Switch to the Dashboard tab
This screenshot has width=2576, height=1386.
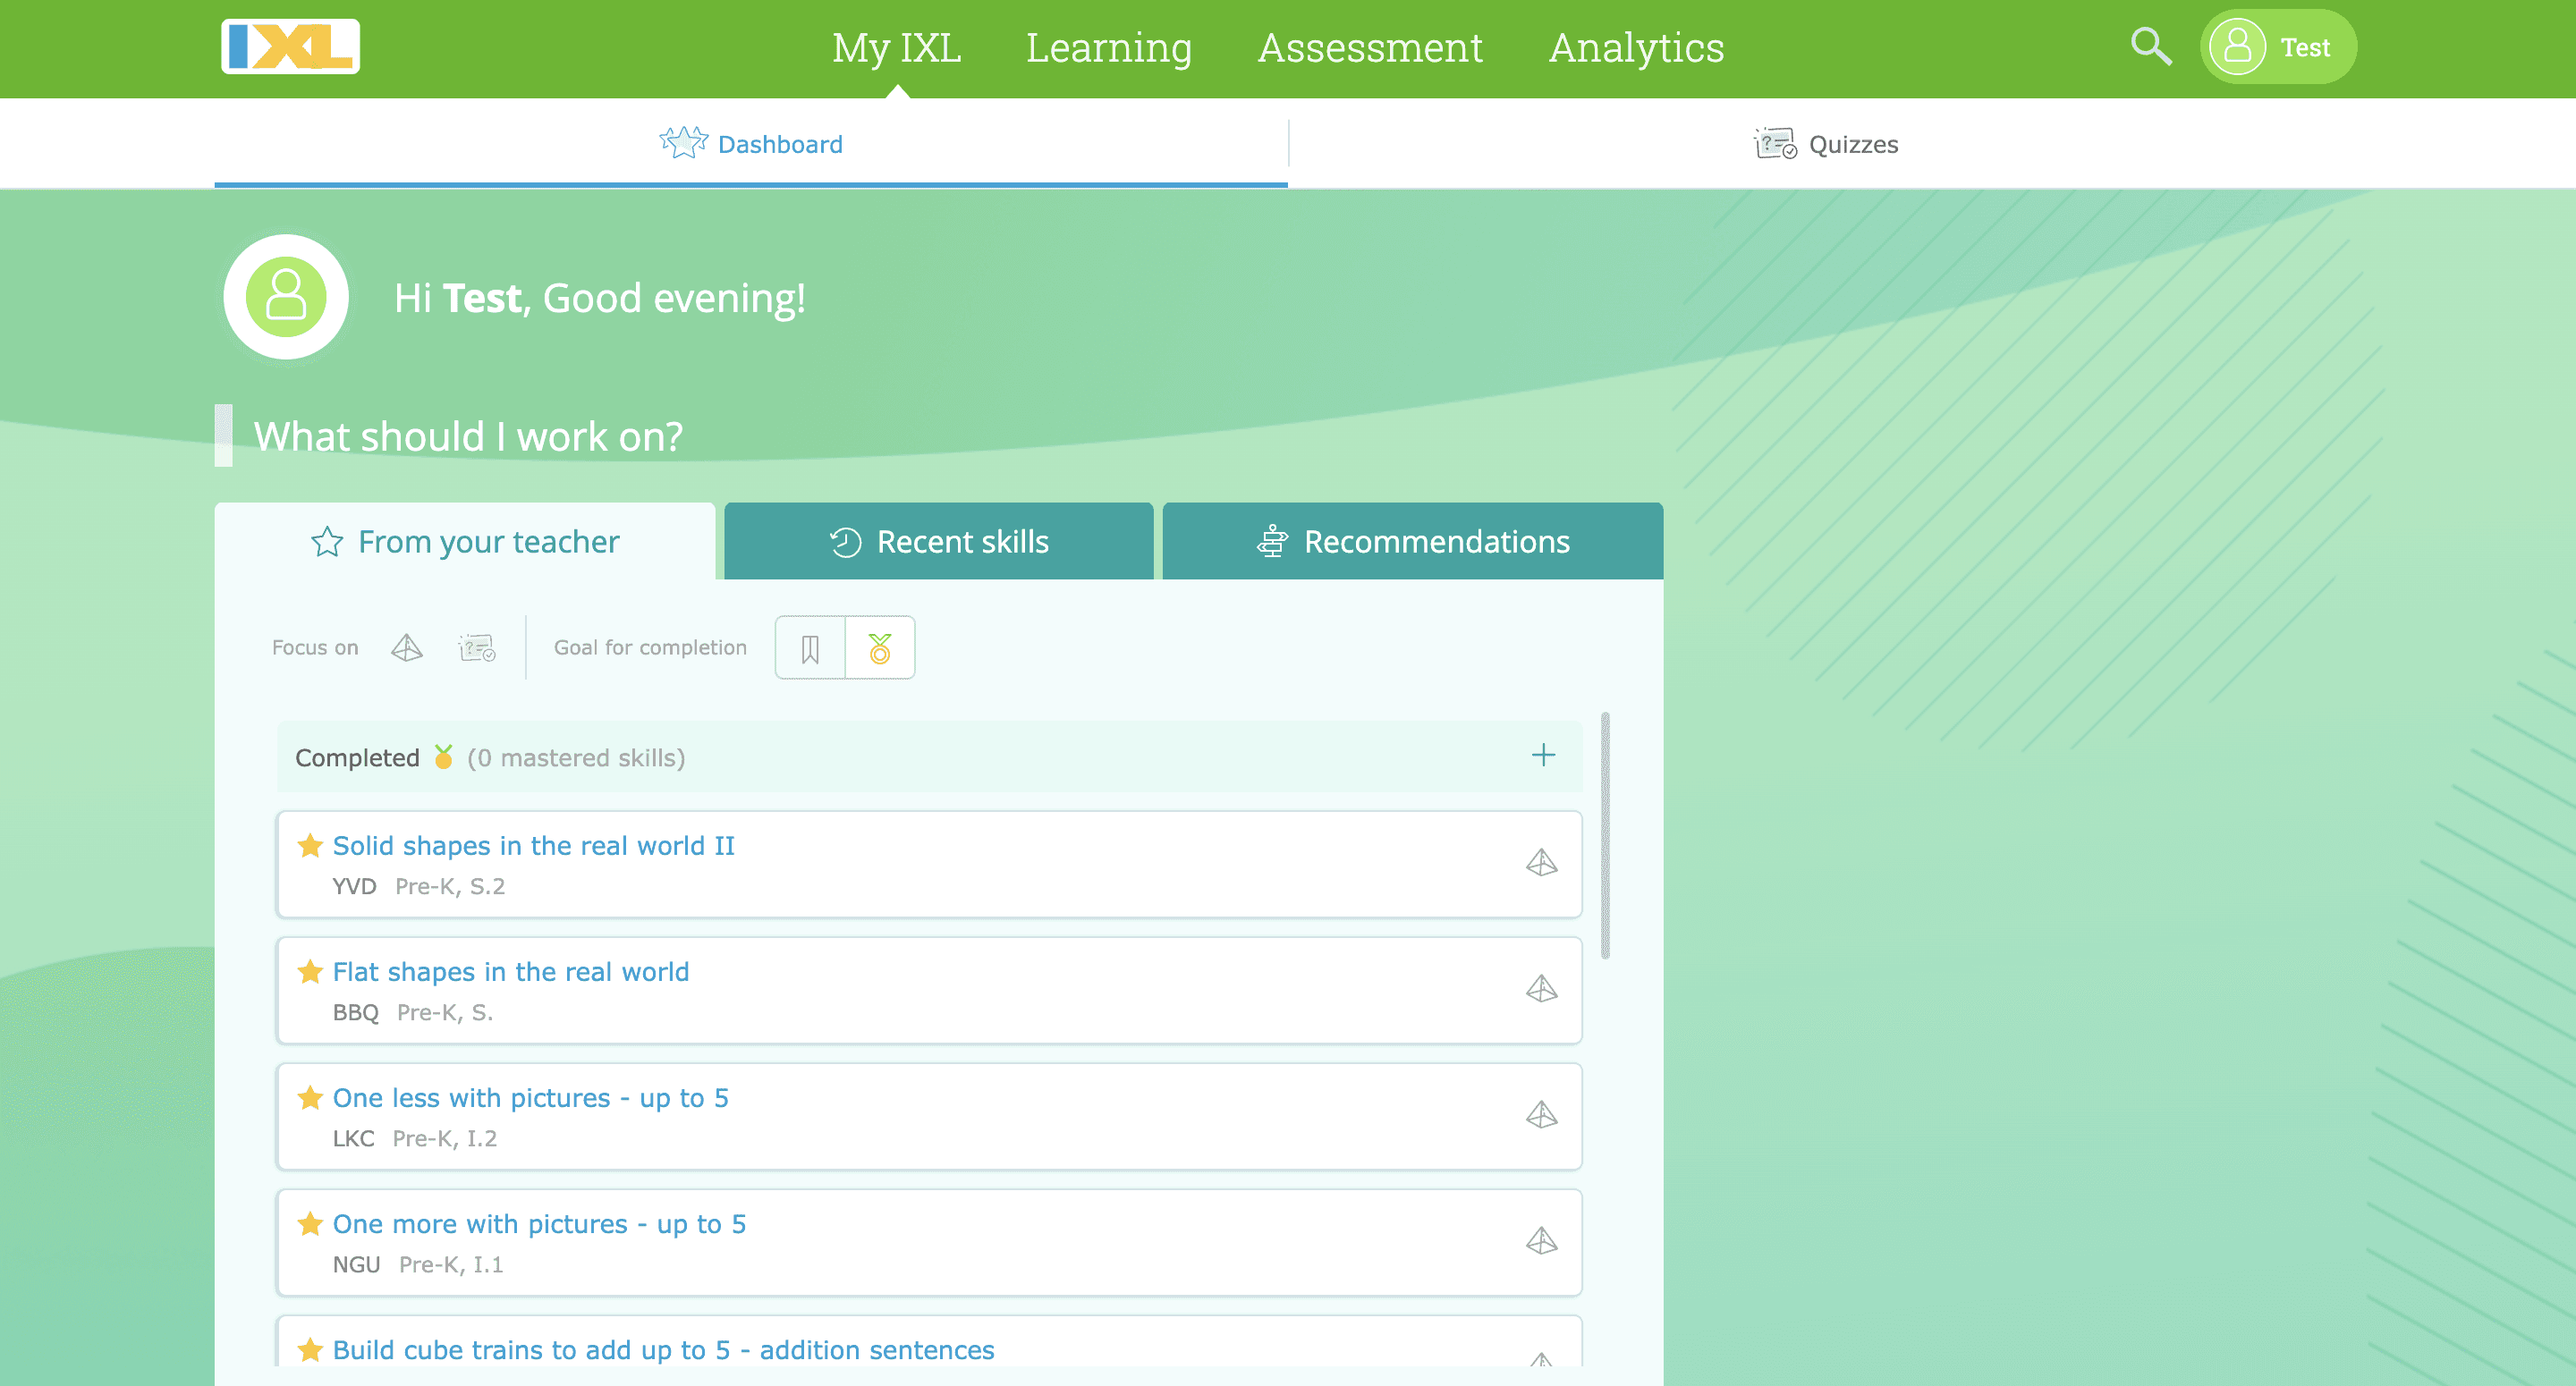coord(751,143)
